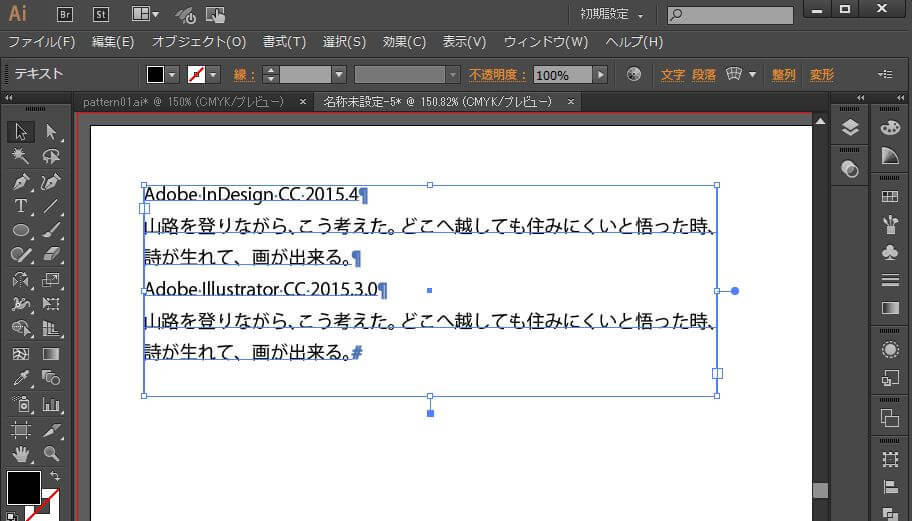This screenshot has width=912, height=521.
Task: Open the Arrange Documents dropdown
Action: coord(145,14)
